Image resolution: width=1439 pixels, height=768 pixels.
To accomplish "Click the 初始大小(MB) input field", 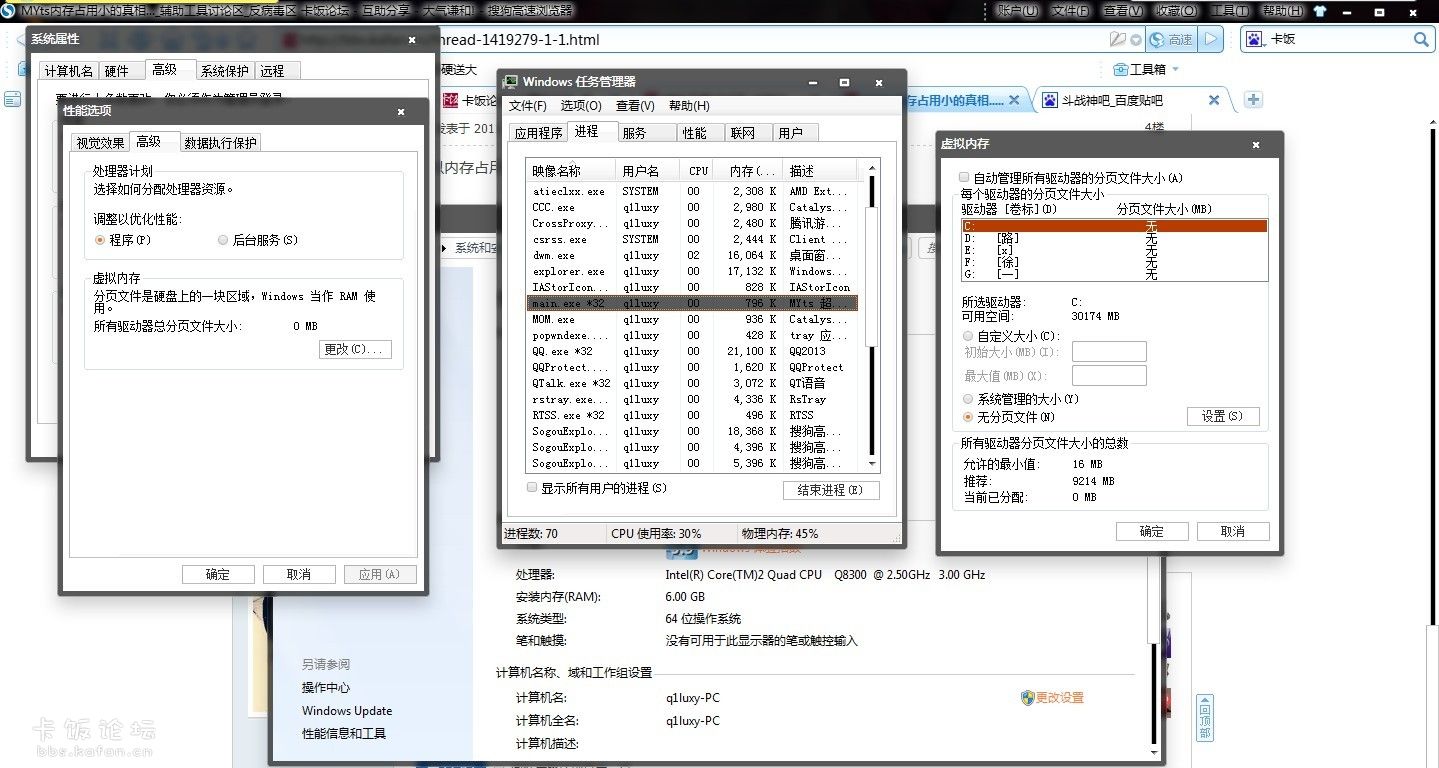I will pos(1109,352).
